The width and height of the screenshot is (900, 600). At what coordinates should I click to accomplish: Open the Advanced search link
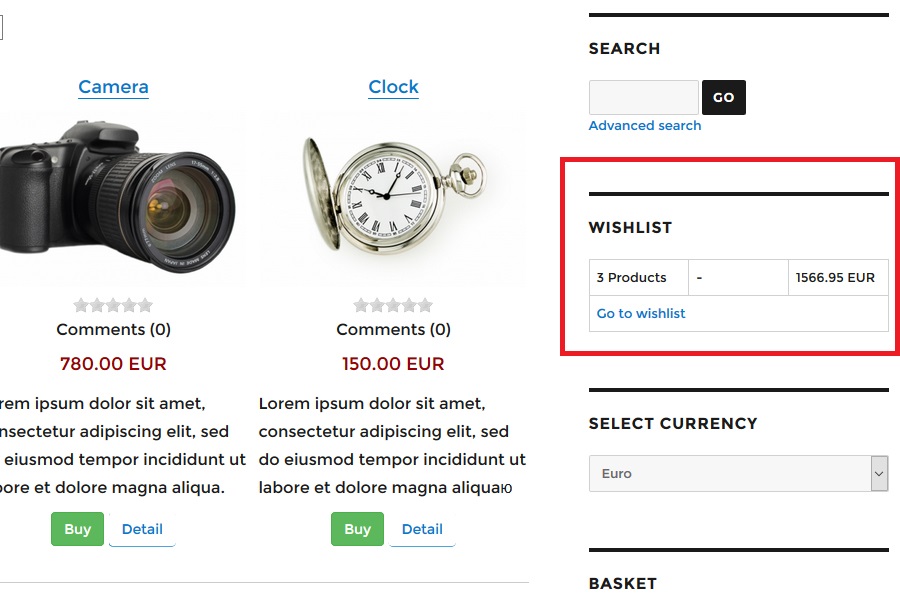(x=644, y=126)
